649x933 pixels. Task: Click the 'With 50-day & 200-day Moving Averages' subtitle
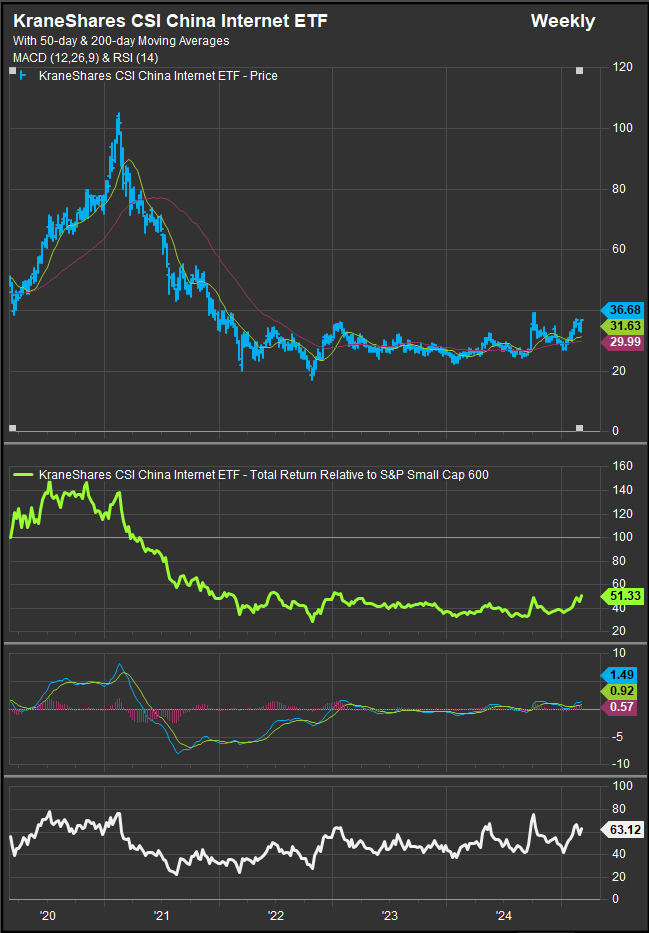(x=121, y=41)
